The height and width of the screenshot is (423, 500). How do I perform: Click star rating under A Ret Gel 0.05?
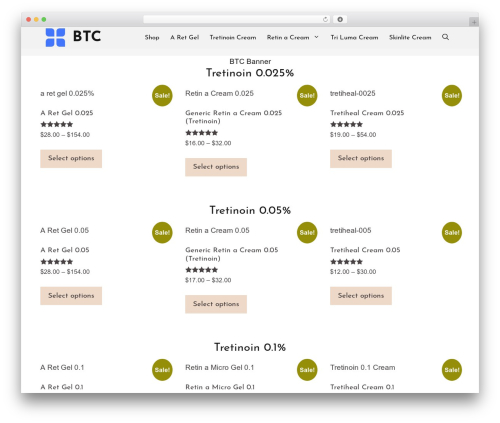57,262
